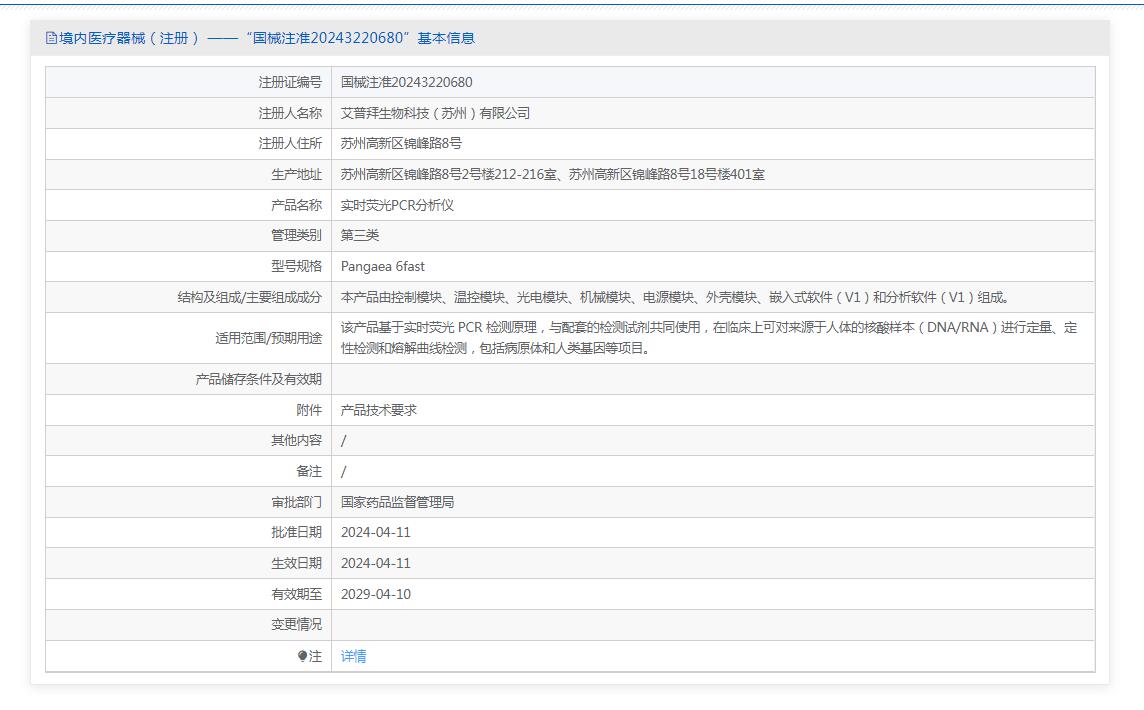Select approving department 国家药品监督管理局
This screenshot has height=710, width=1144.
point(398,502)
